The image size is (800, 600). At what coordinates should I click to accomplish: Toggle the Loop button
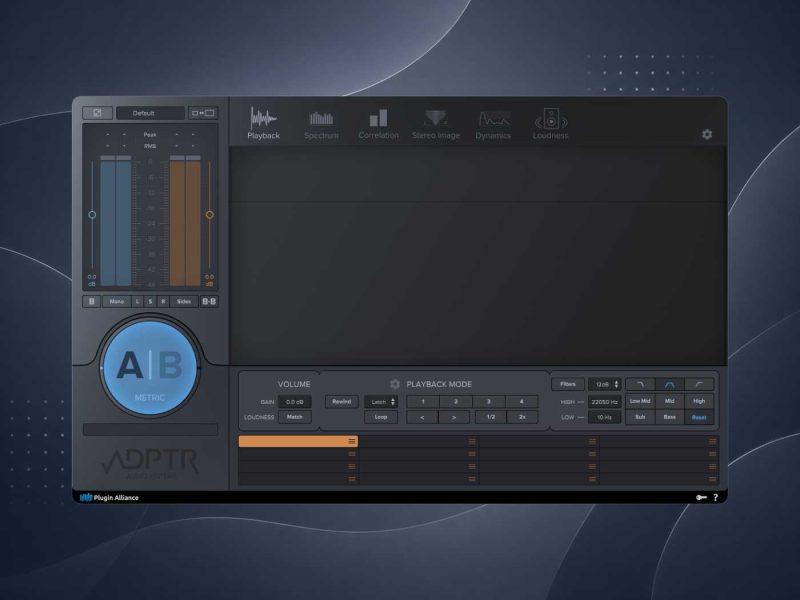click(x=381, y=417)
